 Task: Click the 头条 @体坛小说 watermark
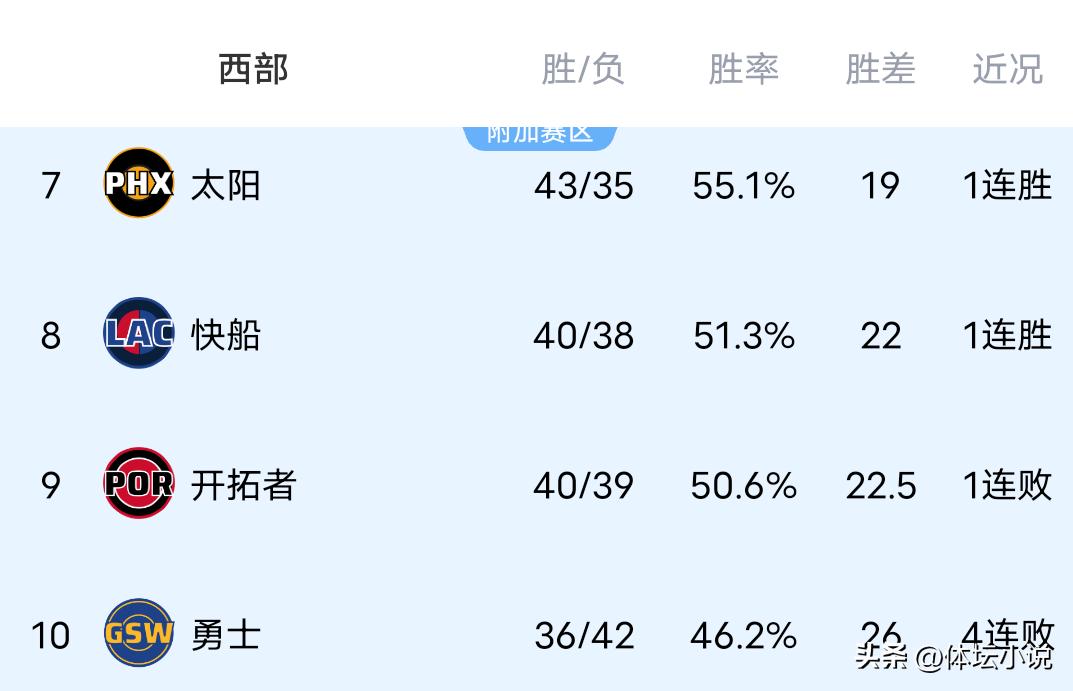(x=953, y=657)
